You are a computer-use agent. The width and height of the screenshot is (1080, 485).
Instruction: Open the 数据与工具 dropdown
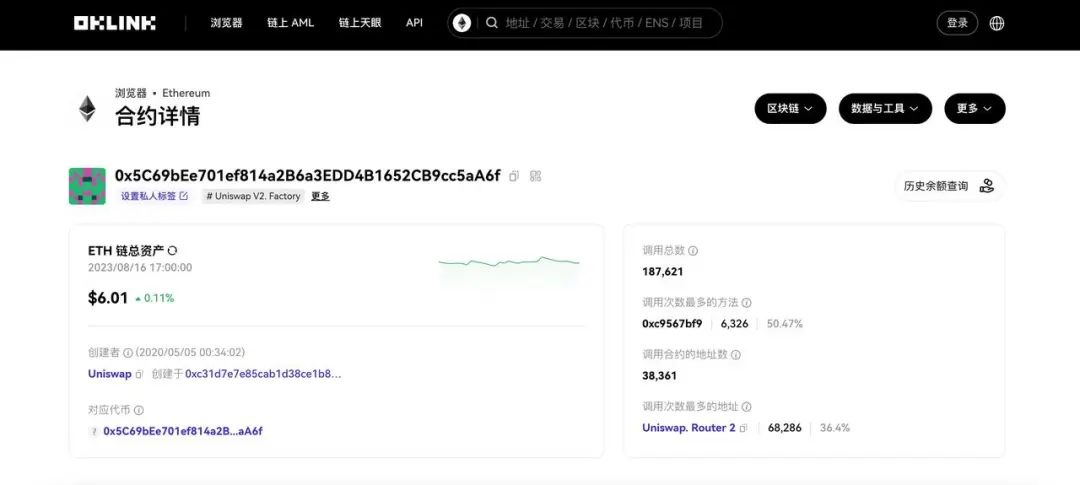click(885, 109)
